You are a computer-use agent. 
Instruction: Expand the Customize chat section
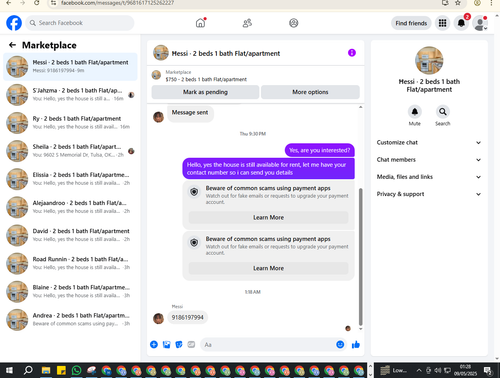tap(429, 142)
